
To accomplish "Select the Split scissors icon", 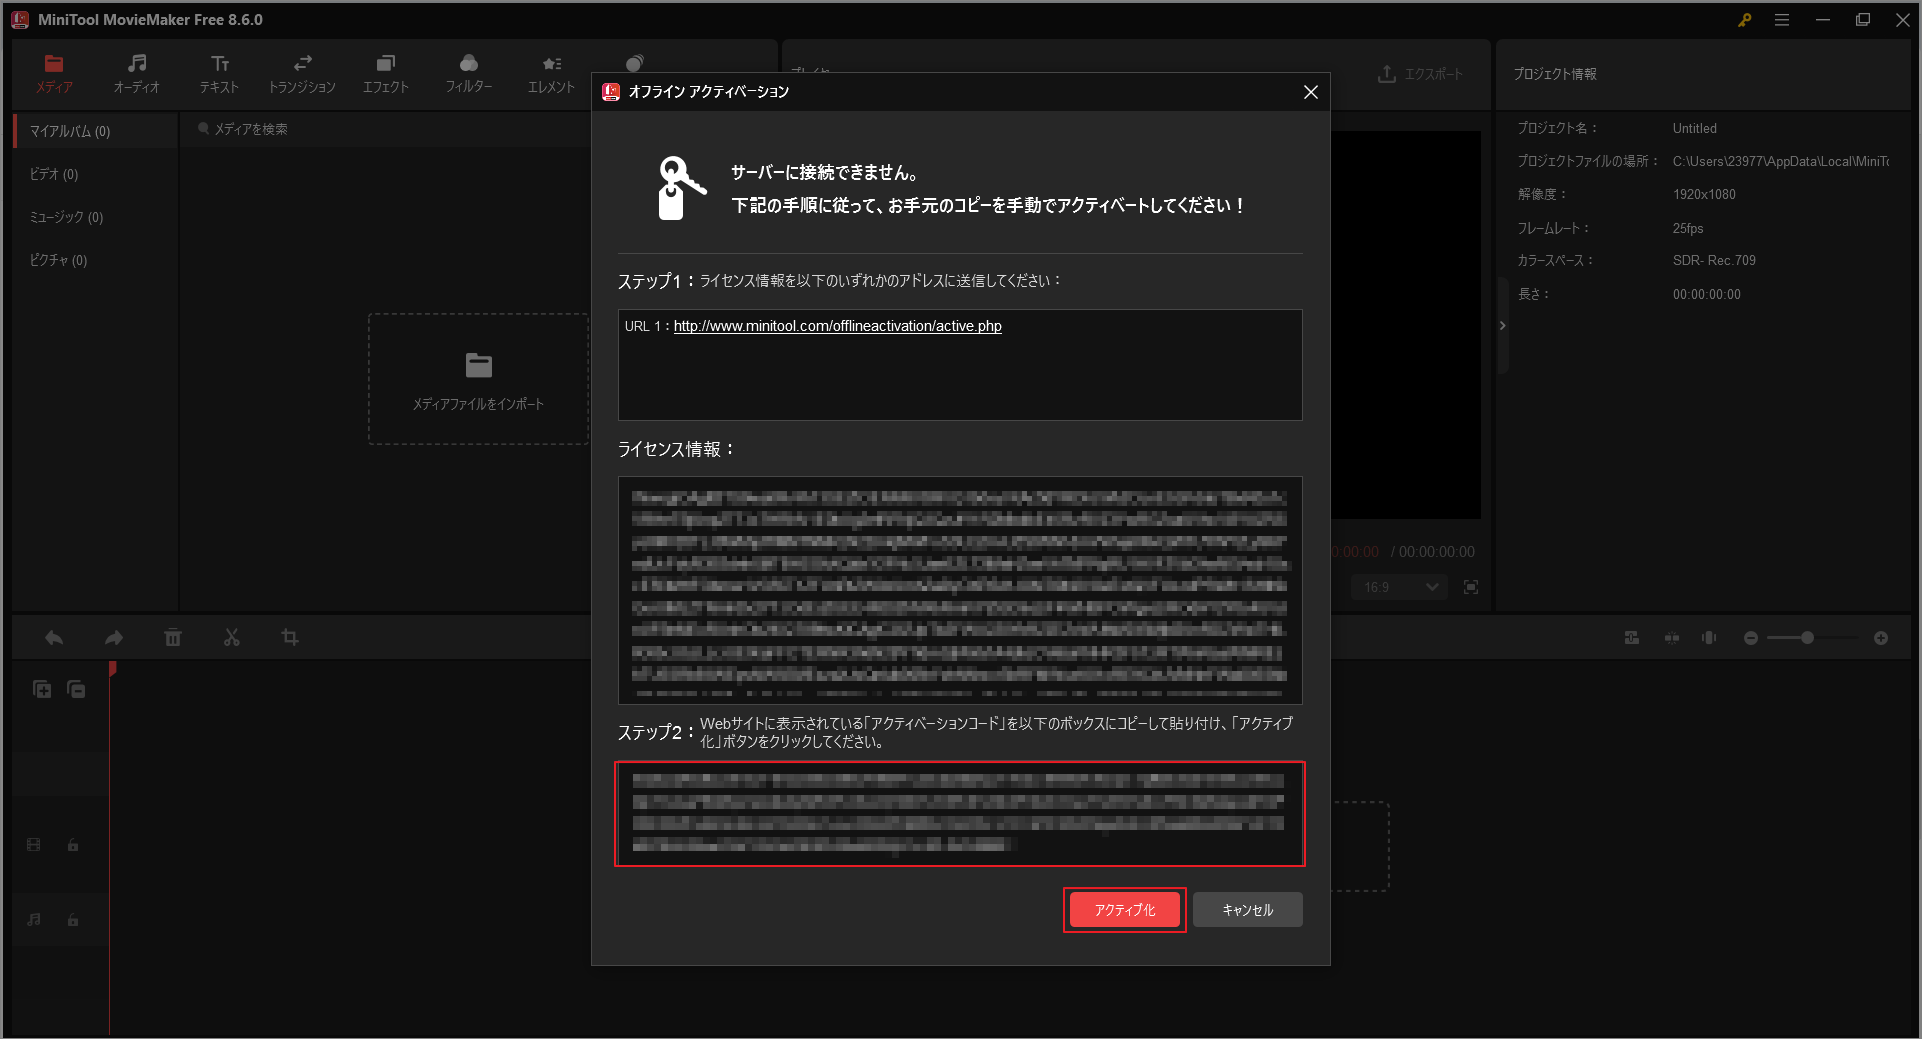I will pos(231,637).
